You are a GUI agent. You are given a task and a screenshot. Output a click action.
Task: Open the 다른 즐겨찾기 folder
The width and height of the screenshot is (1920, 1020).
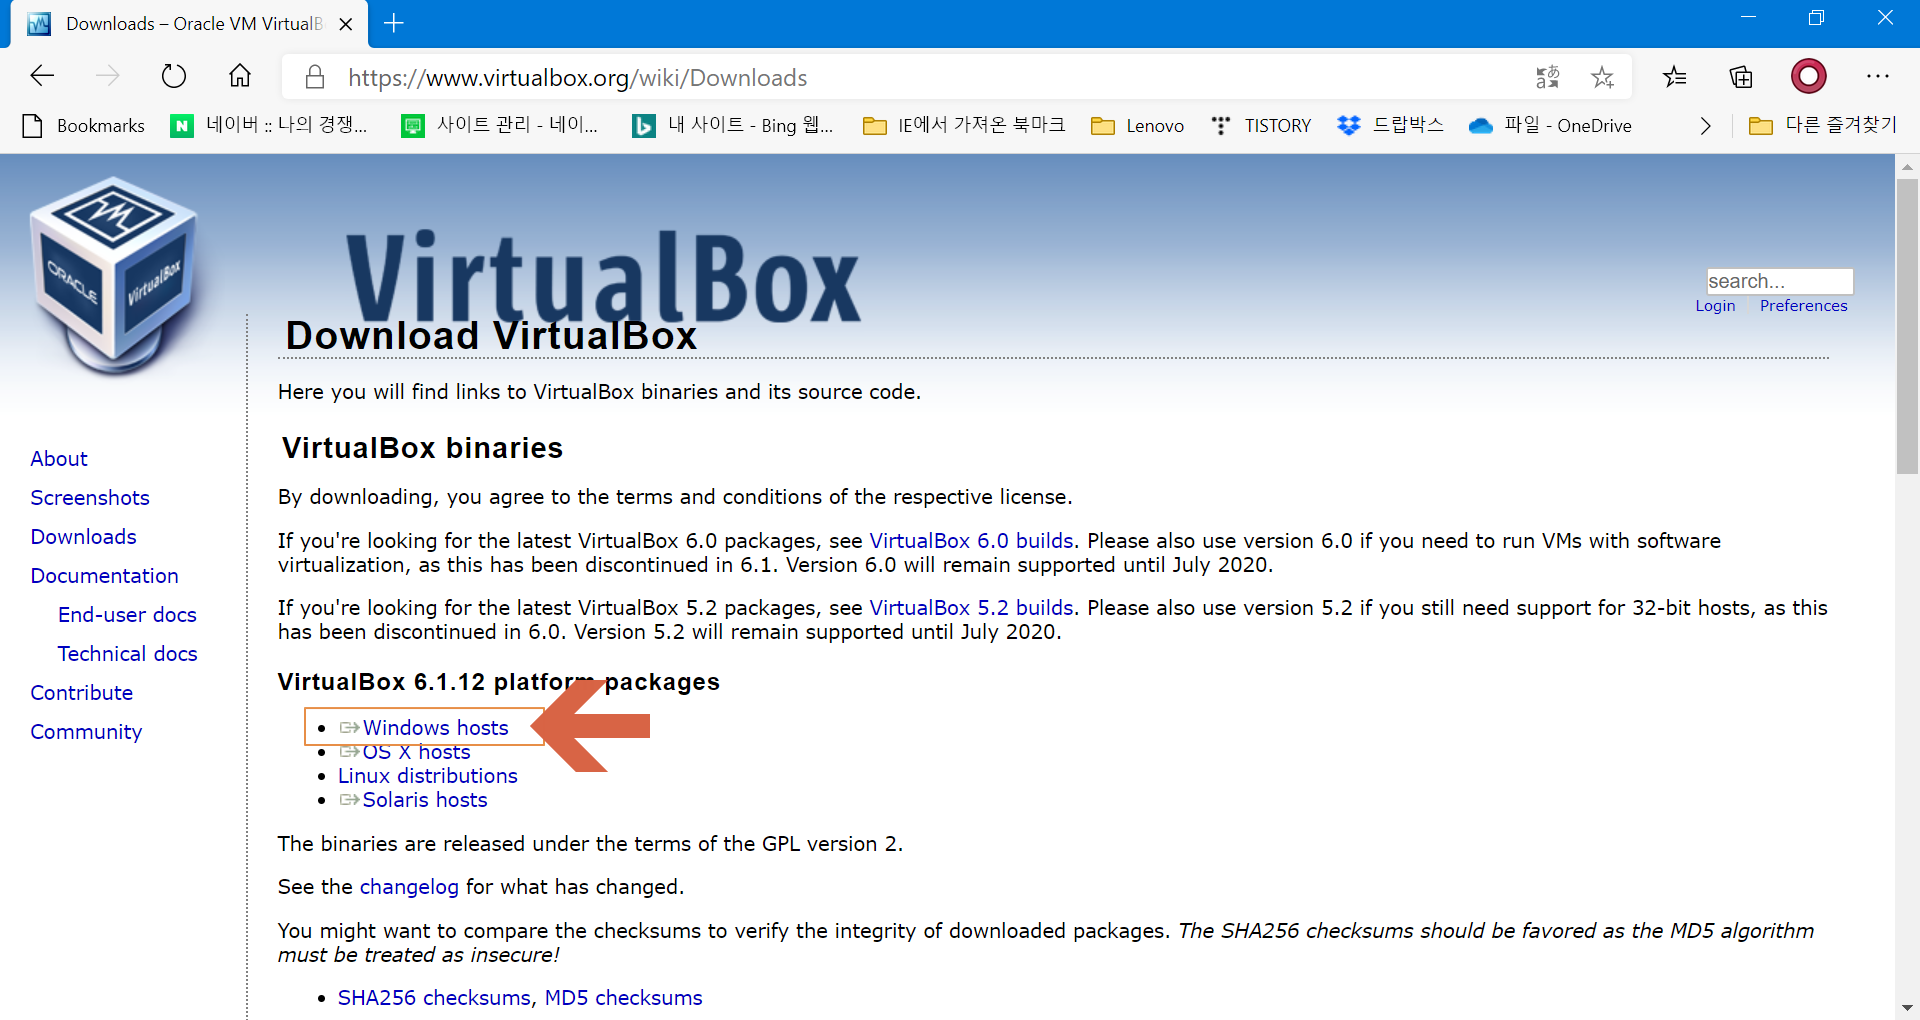(x=1822, y=126)
